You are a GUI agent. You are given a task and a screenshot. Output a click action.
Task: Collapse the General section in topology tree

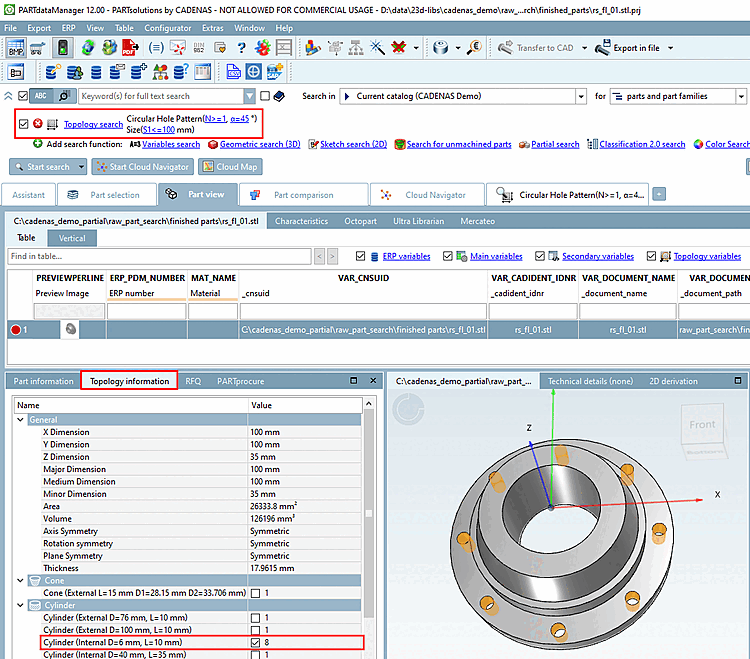(20, 420)
